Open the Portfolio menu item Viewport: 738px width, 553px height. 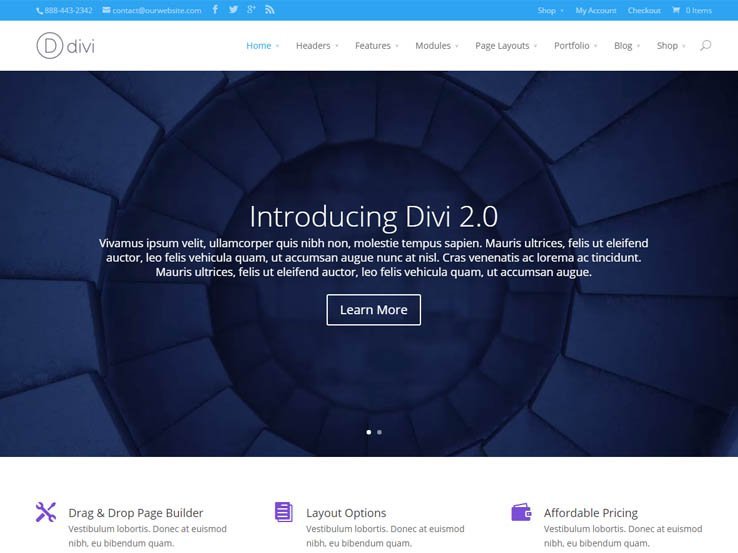[x=571, y=46]
